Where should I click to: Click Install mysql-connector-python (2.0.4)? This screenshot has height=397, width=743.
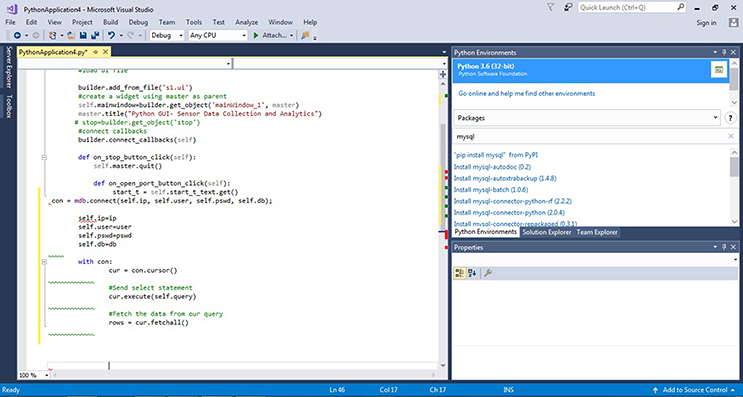point(509,213)
